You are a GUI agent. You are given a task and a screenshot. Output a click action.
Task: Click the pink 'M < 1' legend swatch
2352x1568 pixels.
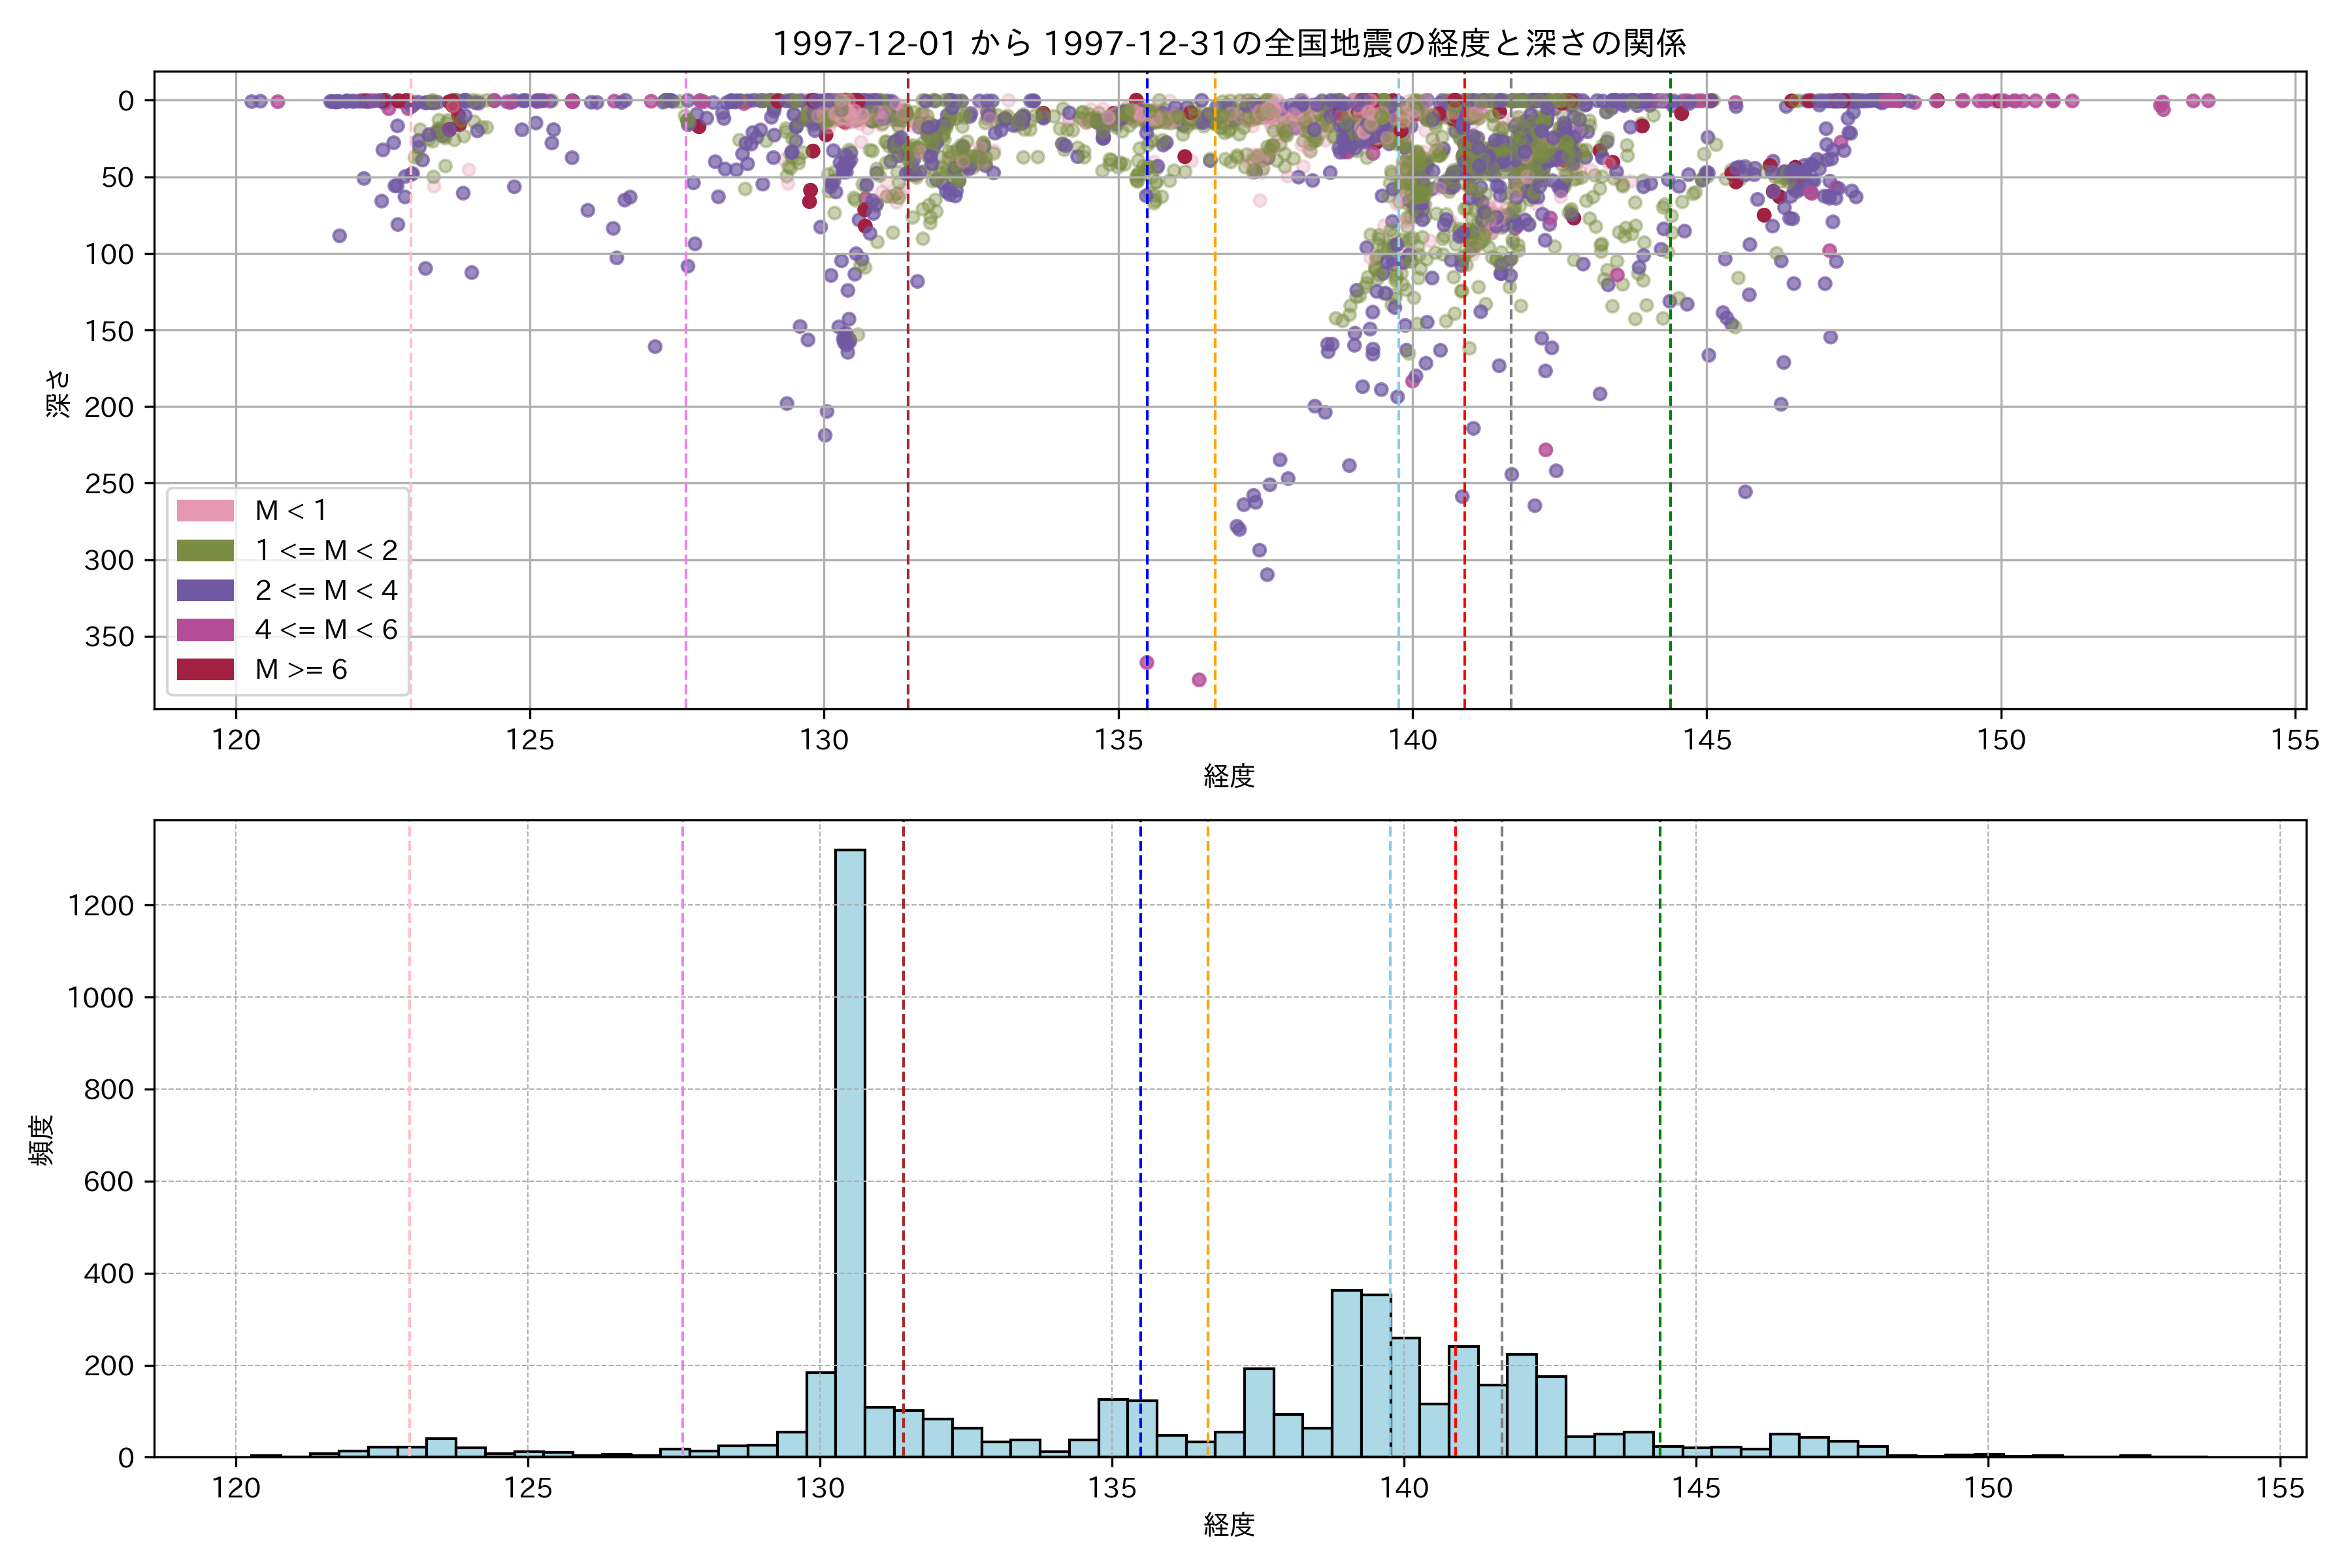205,511
